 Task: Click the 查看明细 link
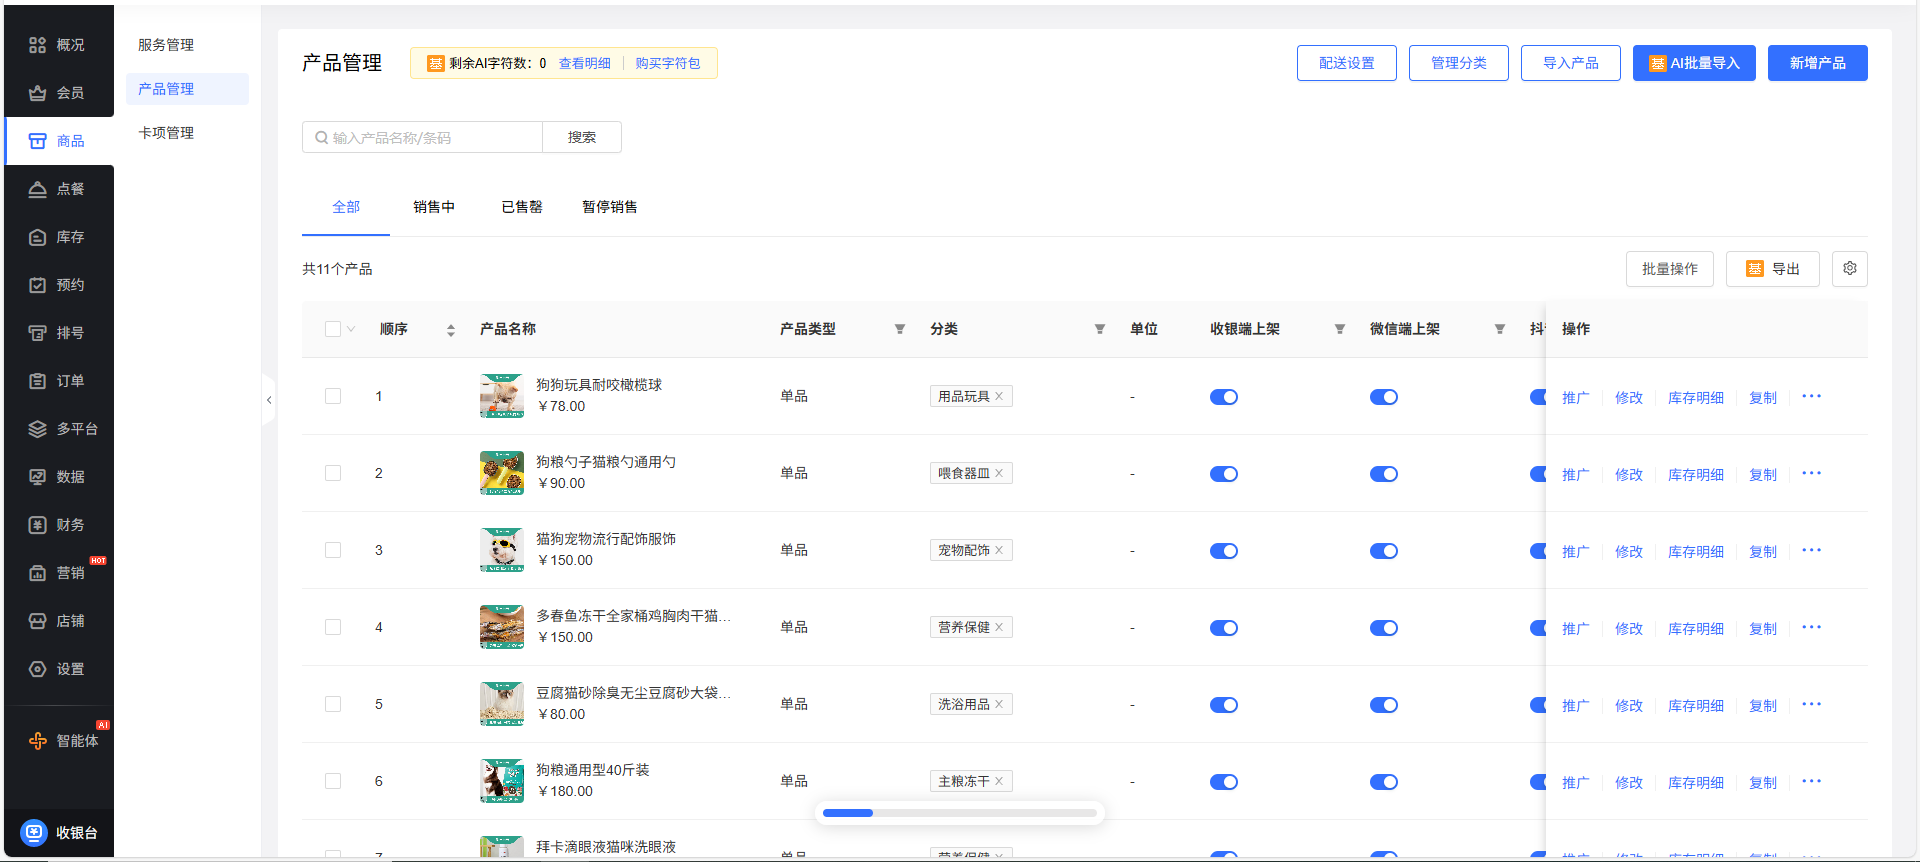[x=584, y=63]
